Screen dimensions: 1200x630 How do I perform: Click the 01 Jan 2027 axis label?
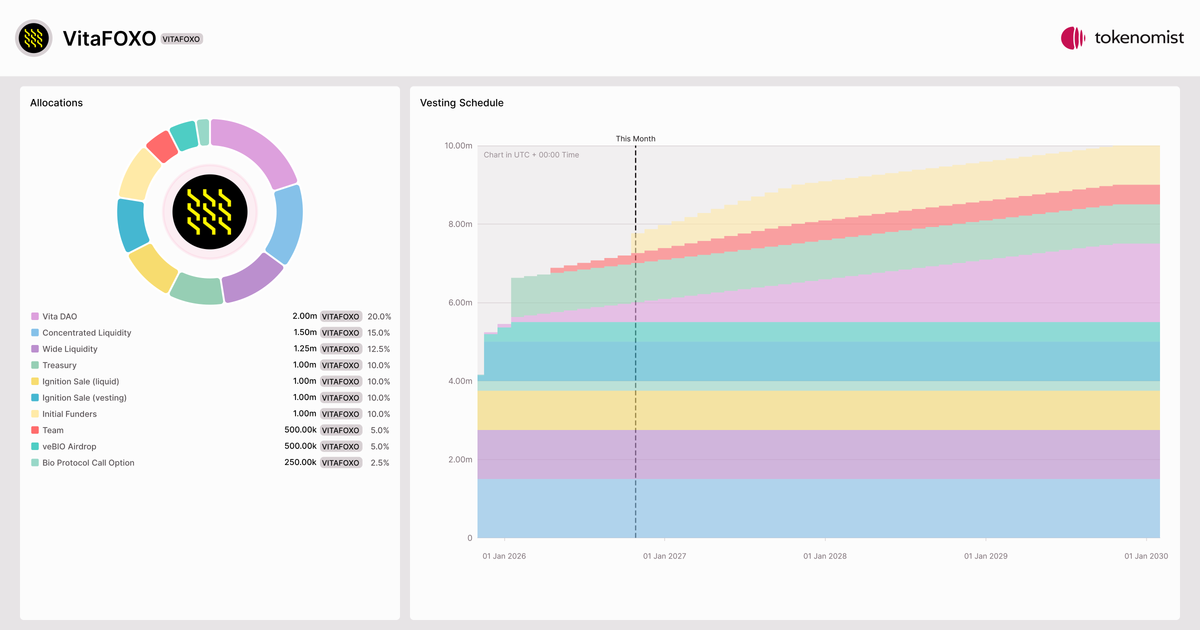tap(664, 556)
